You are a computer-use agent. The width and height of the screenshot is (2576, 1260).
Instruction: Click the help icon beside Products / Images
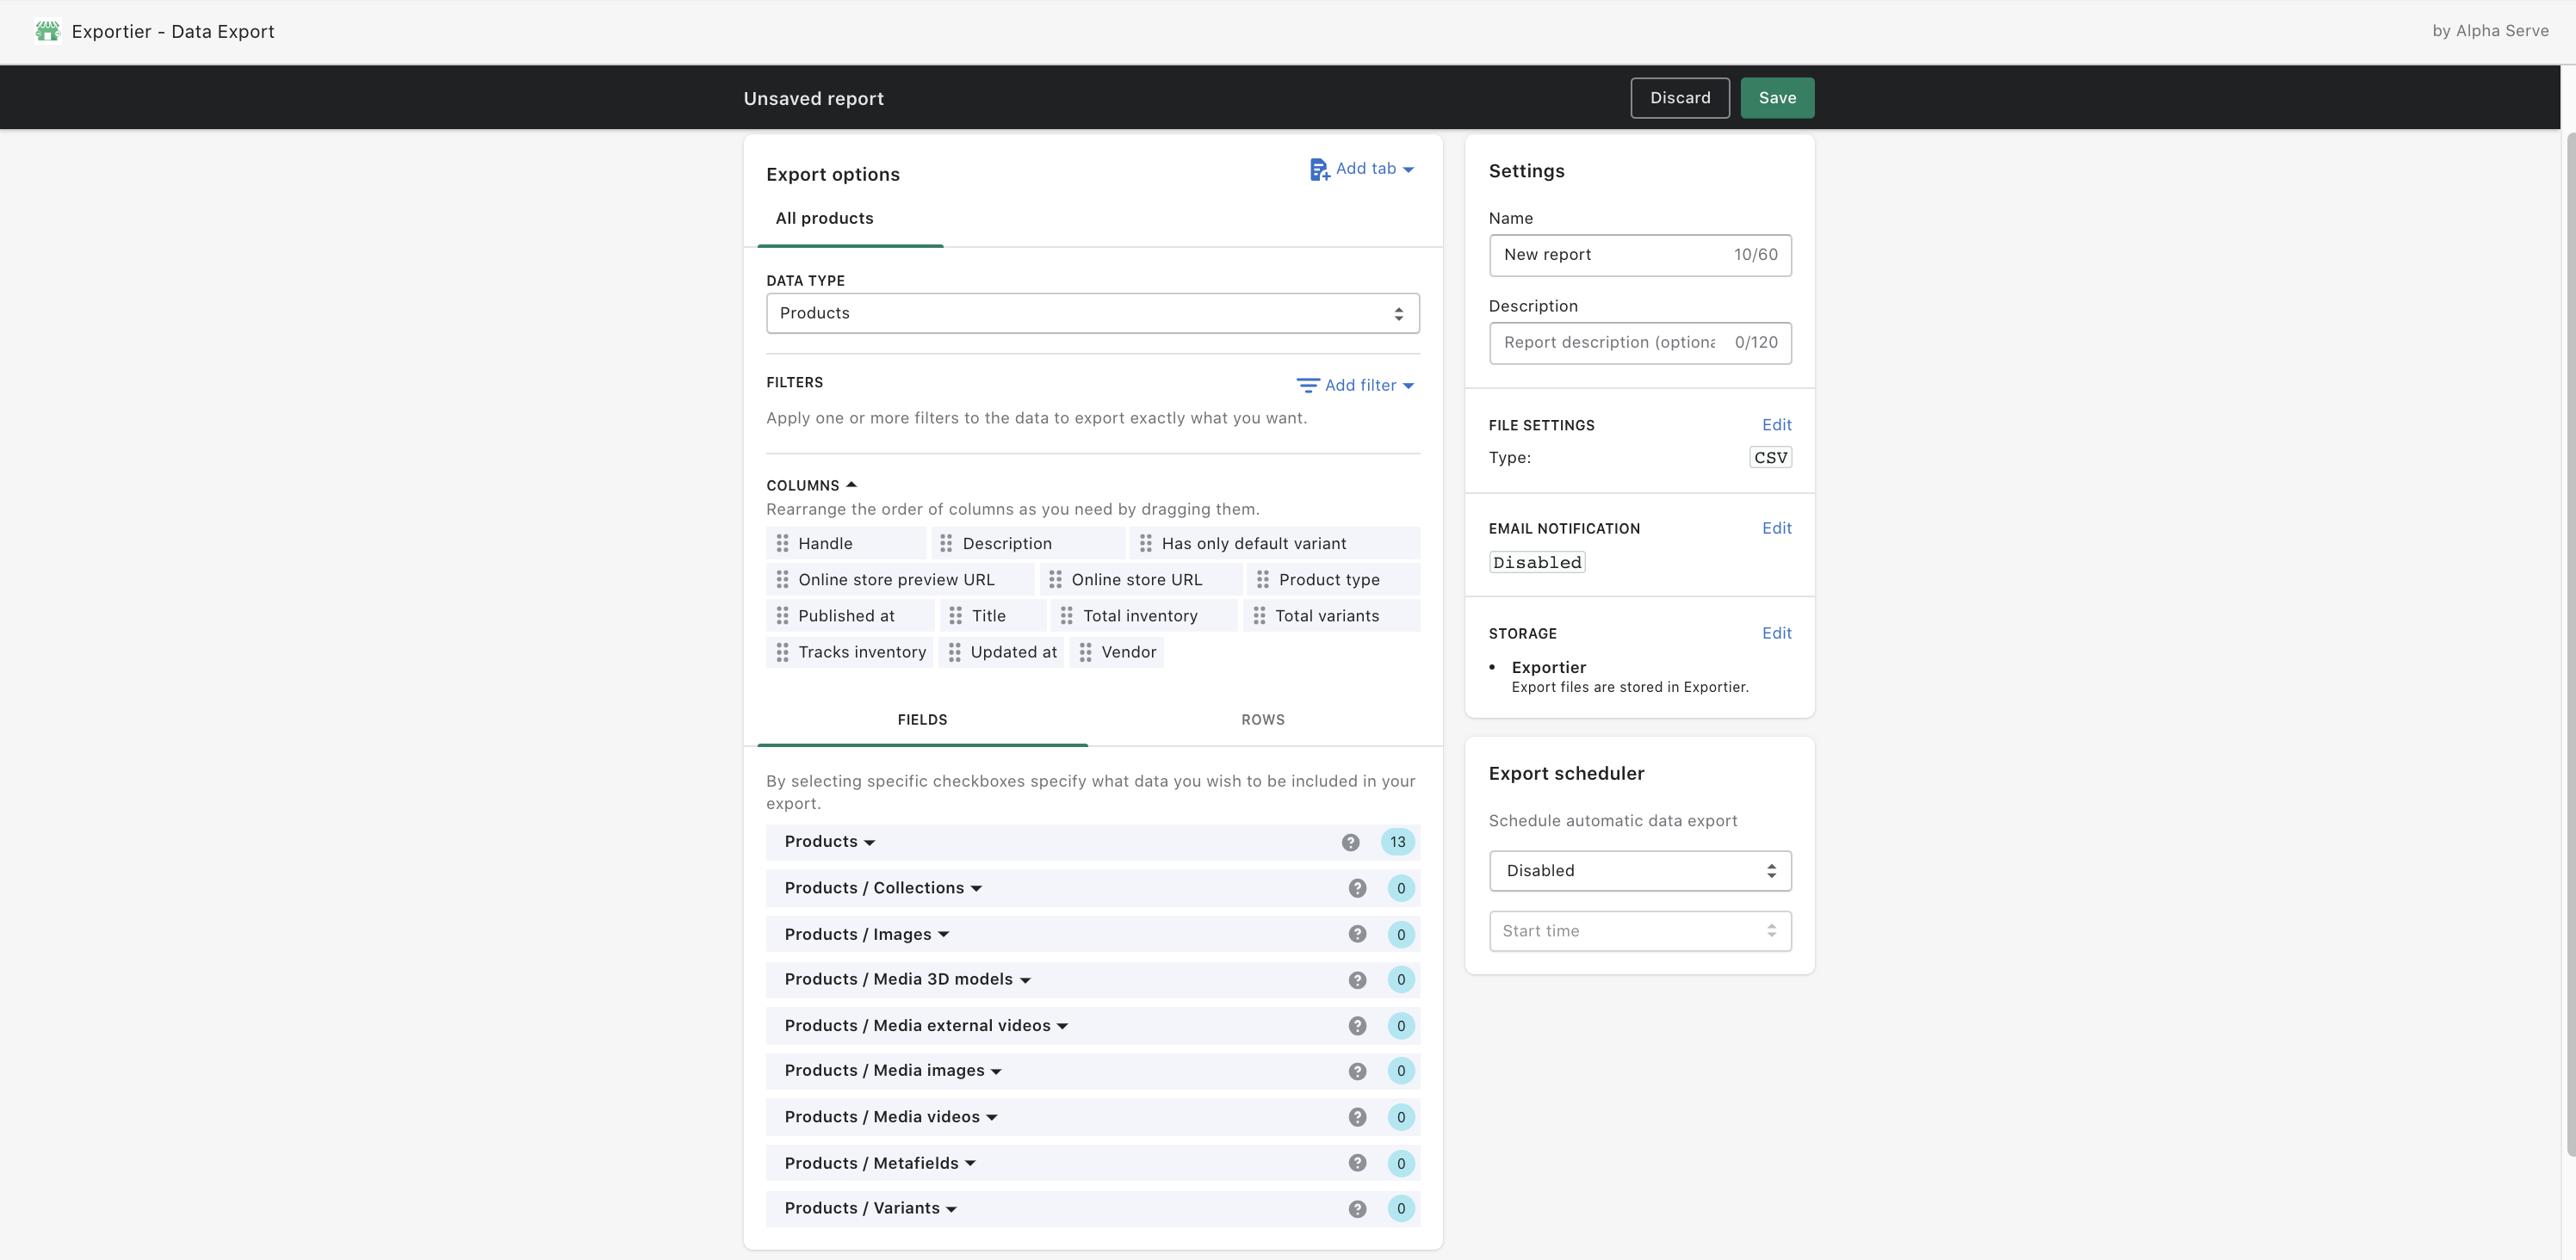coord(1357,933)
